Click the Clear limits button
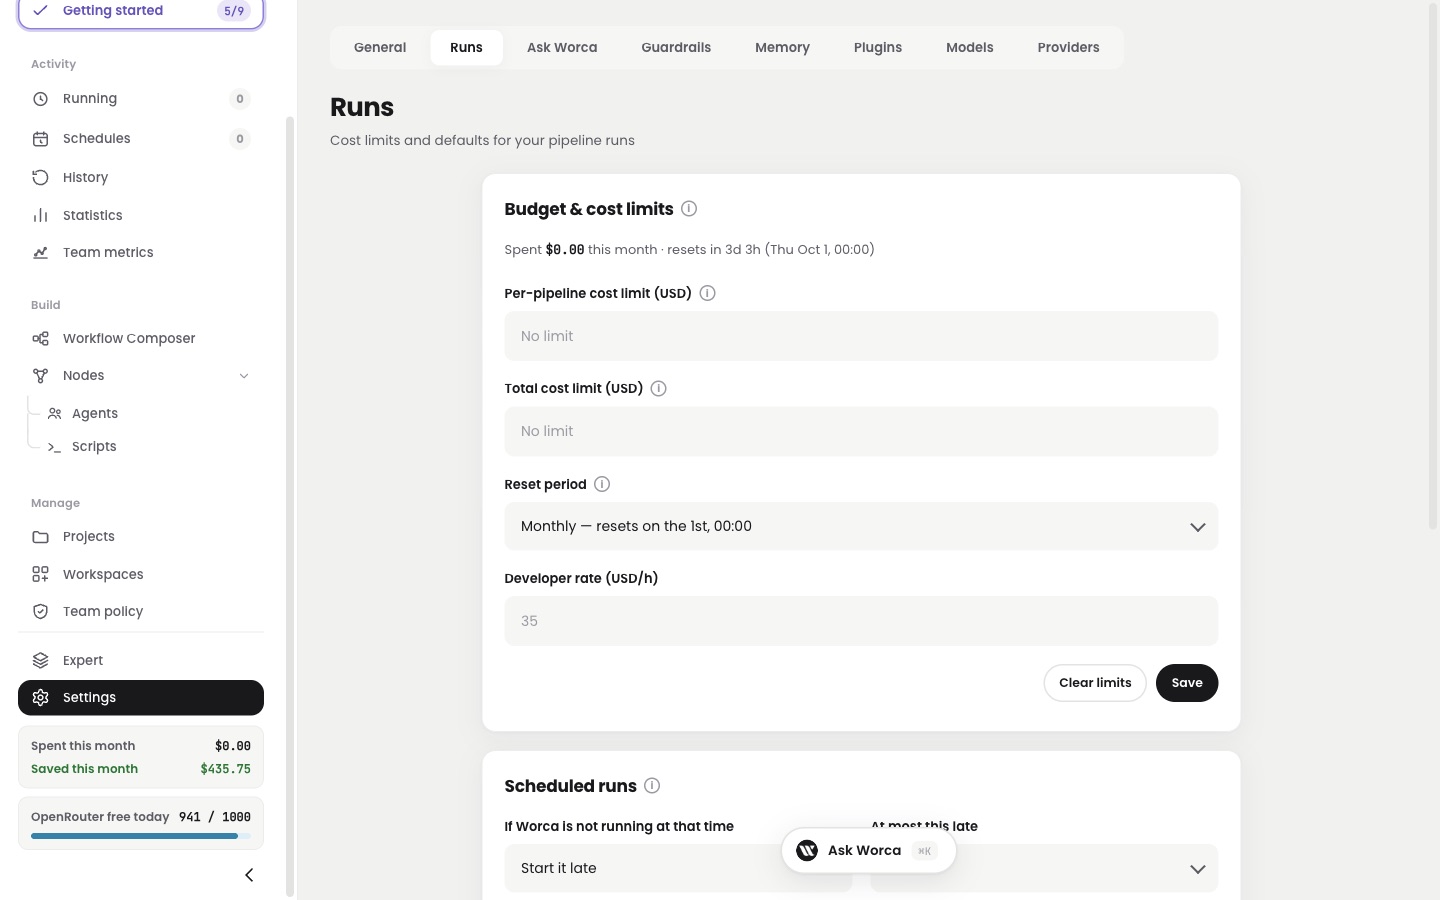 pos(1095,683)
